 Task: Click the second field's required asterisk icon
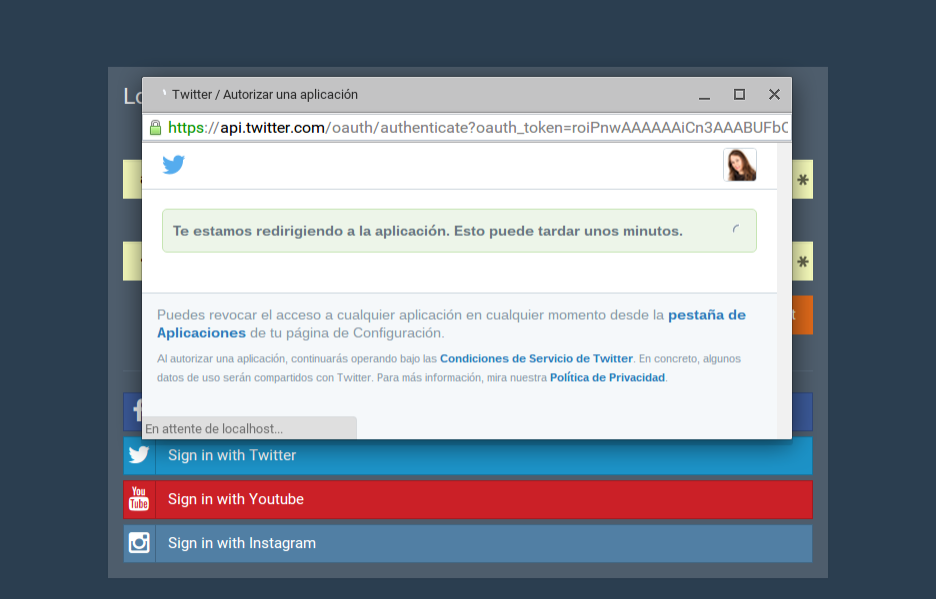[x=803, y=262]
